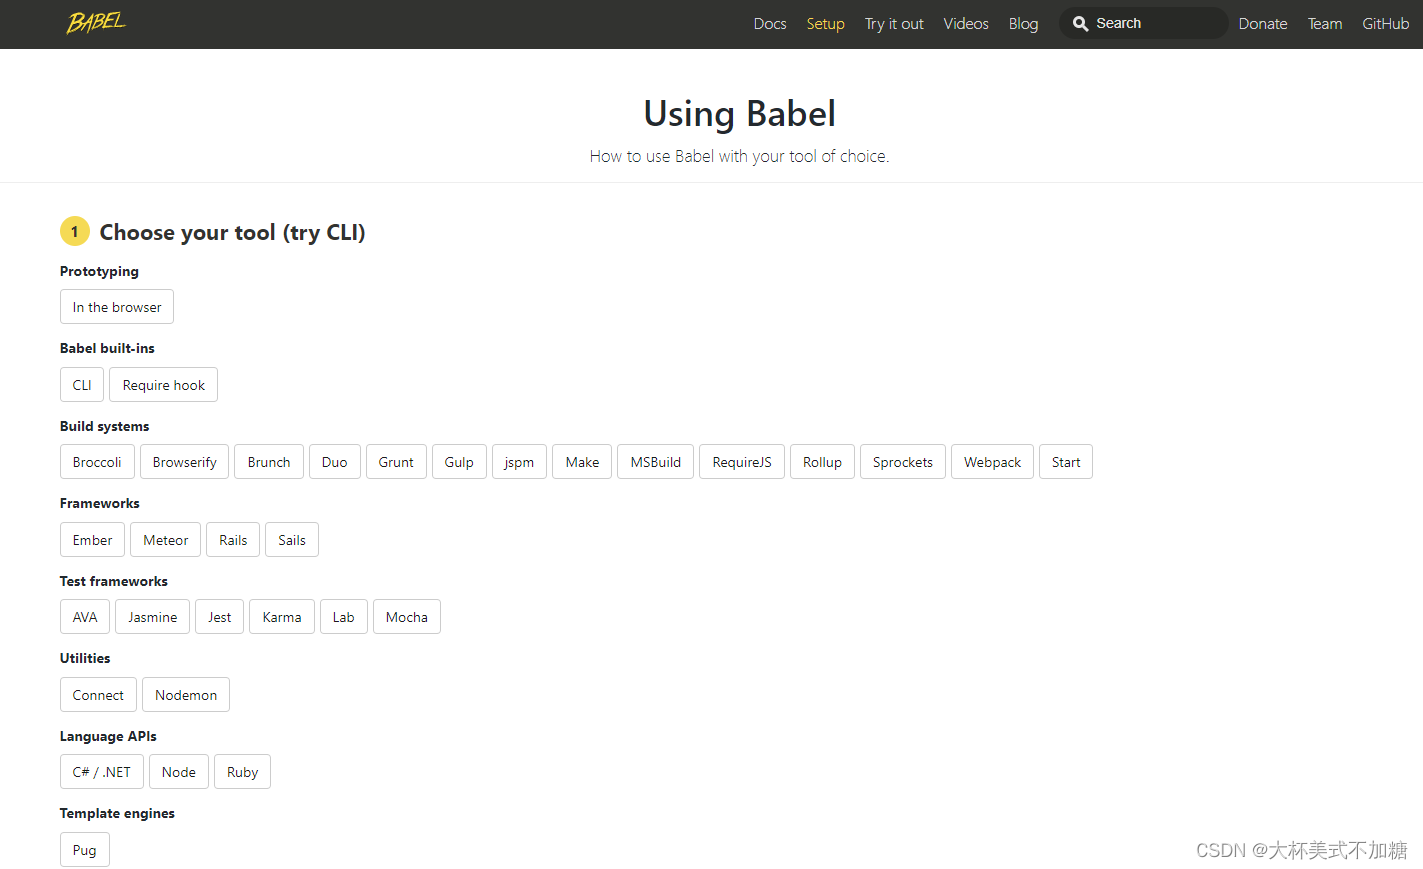Select jspm build system
Screen dimensions: 1423x869
click(519, 462)
